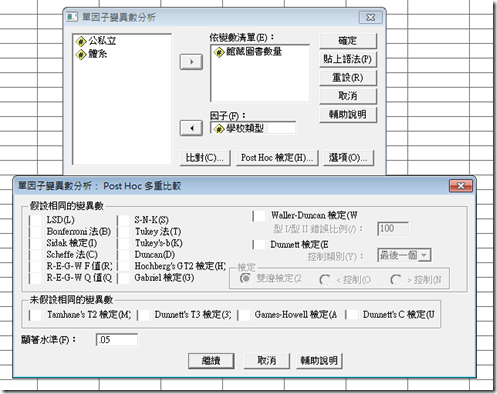Check Tamhane's T2 檢定(M) option
Screen dimensions: 497x394
[x=36, y=315]
